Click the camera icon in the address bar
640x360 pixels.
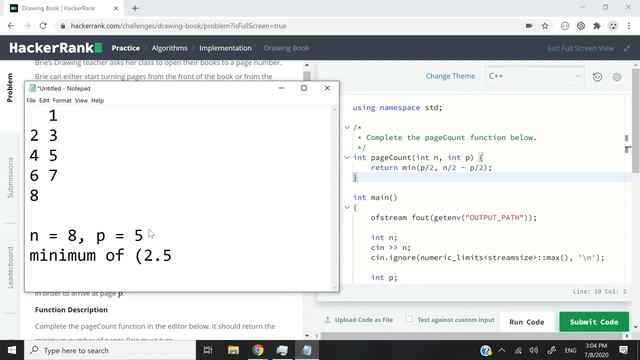(x=529, y=26)
